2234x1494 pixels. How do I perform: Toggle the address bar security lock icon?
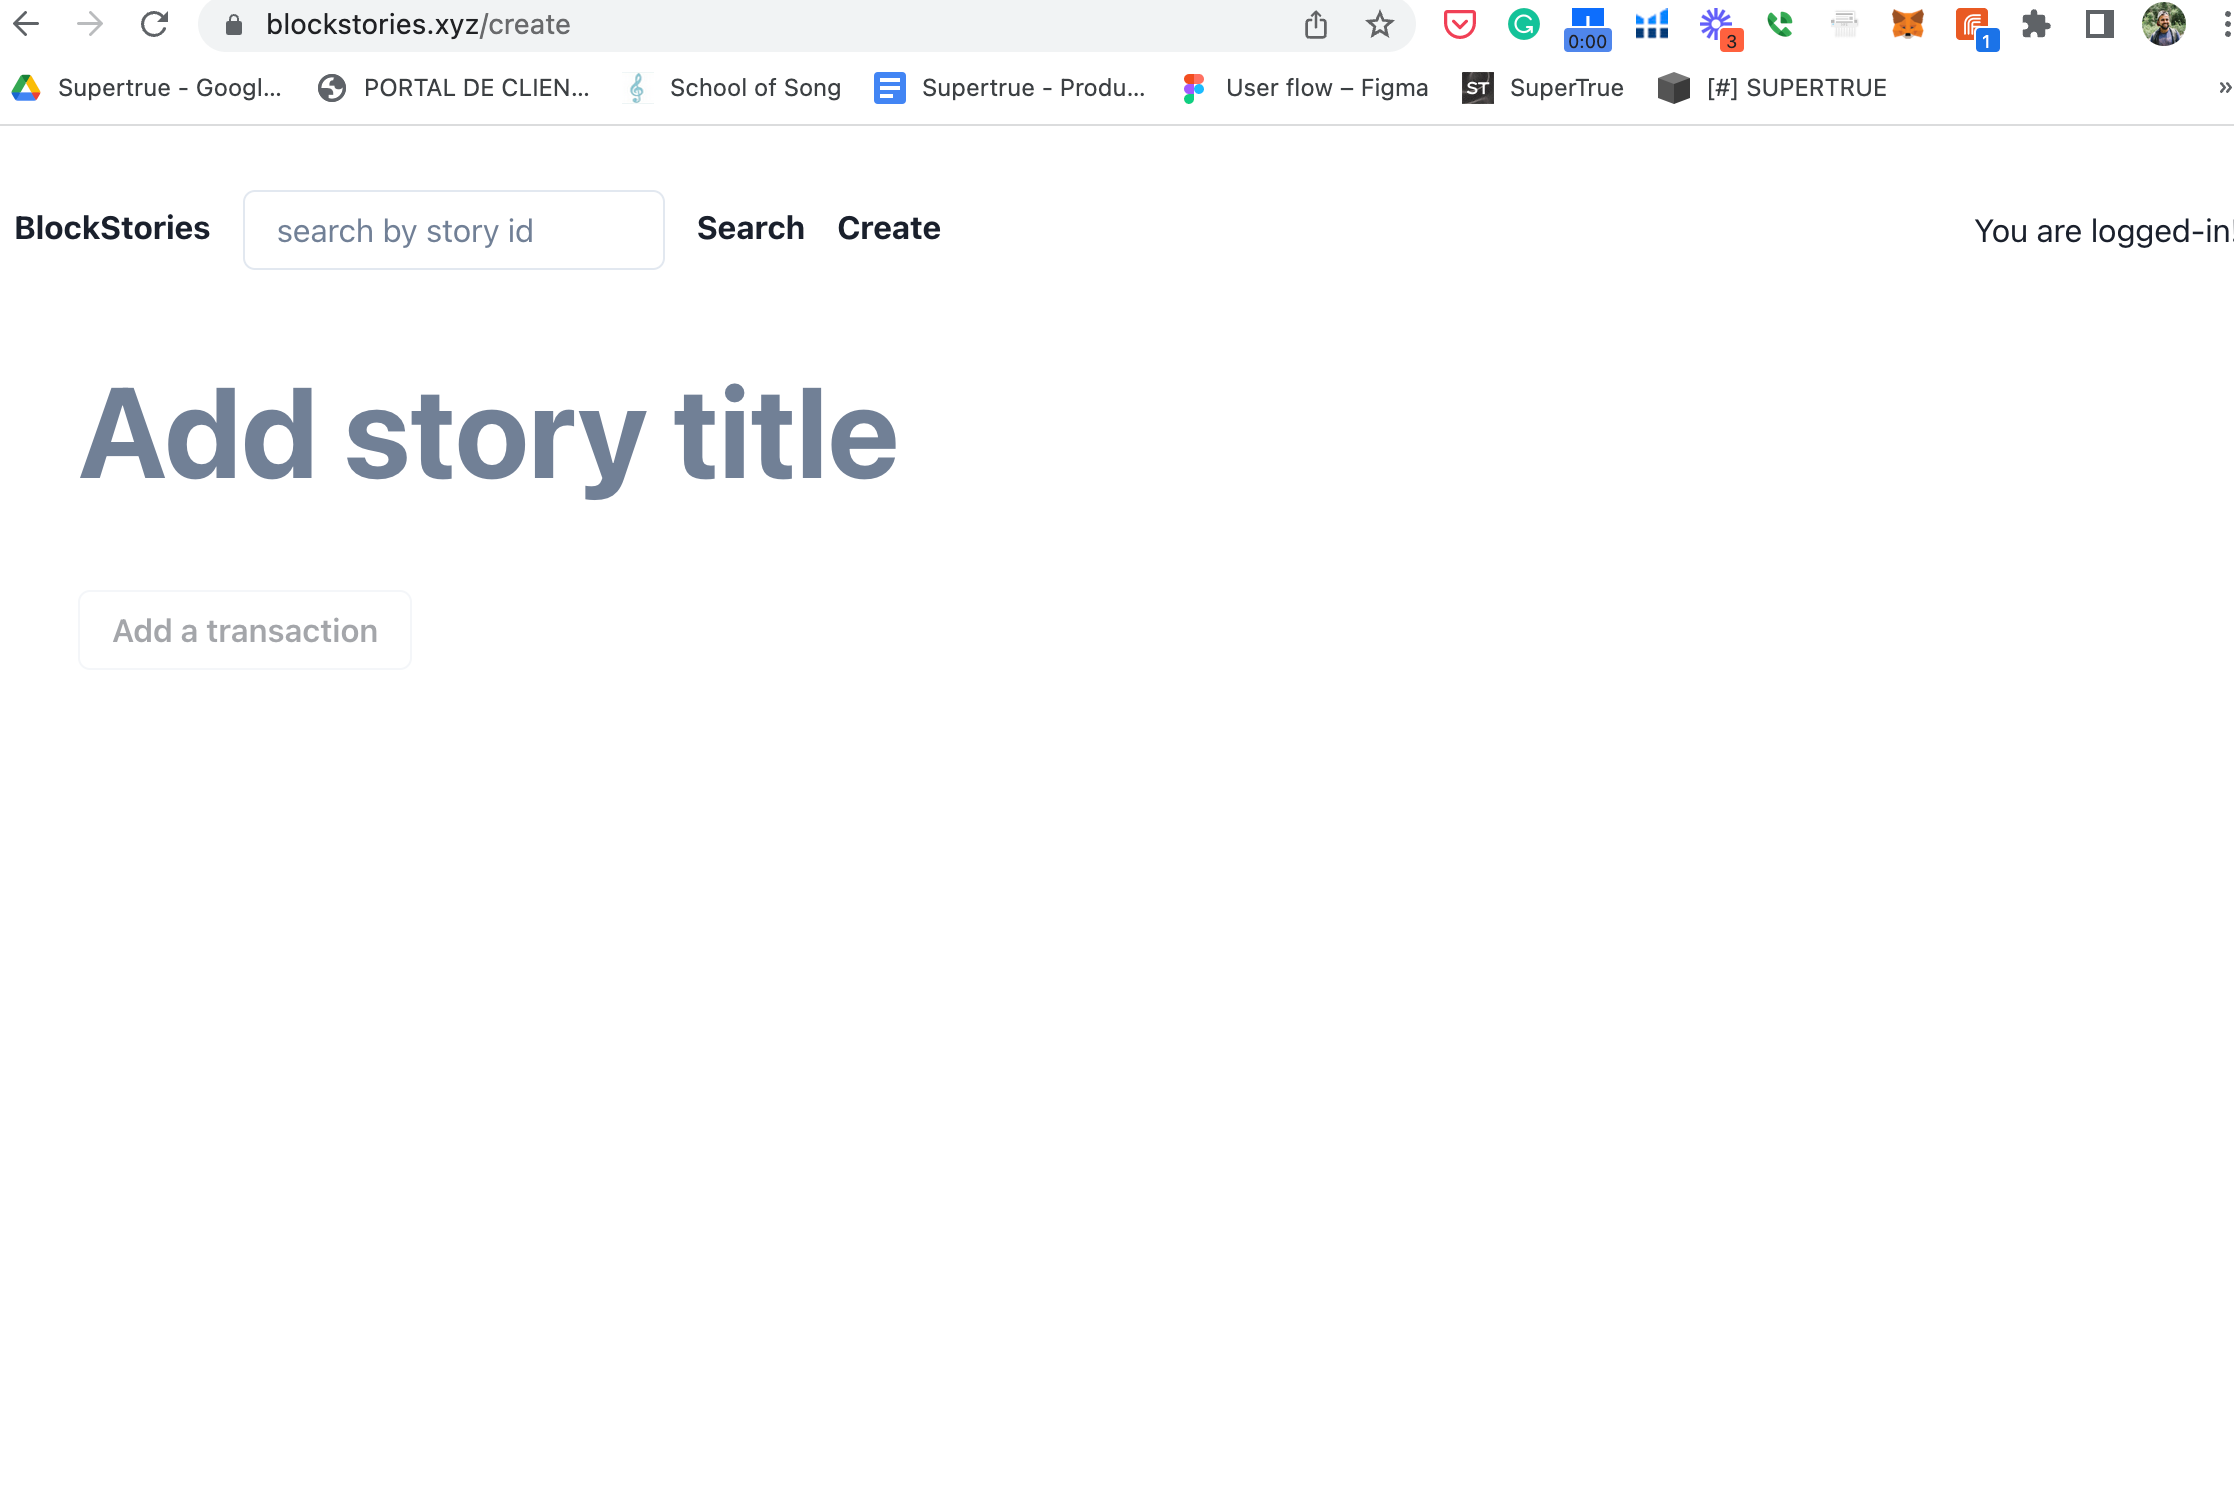pos(232,25)
